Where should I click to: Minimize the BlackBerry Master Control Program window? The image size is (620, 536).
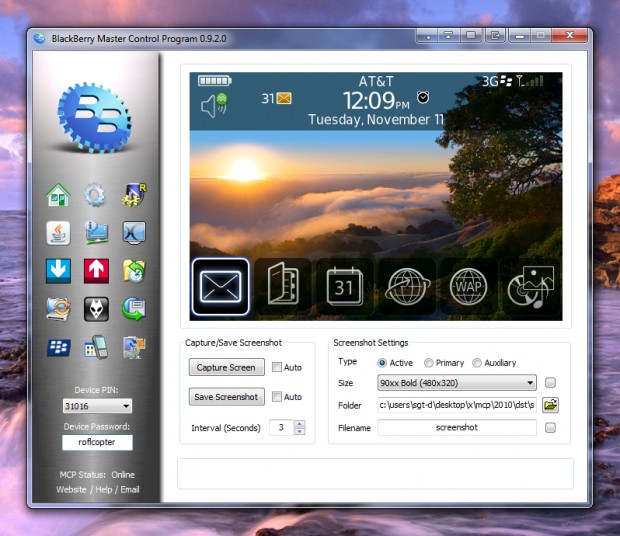click(520, 36)
